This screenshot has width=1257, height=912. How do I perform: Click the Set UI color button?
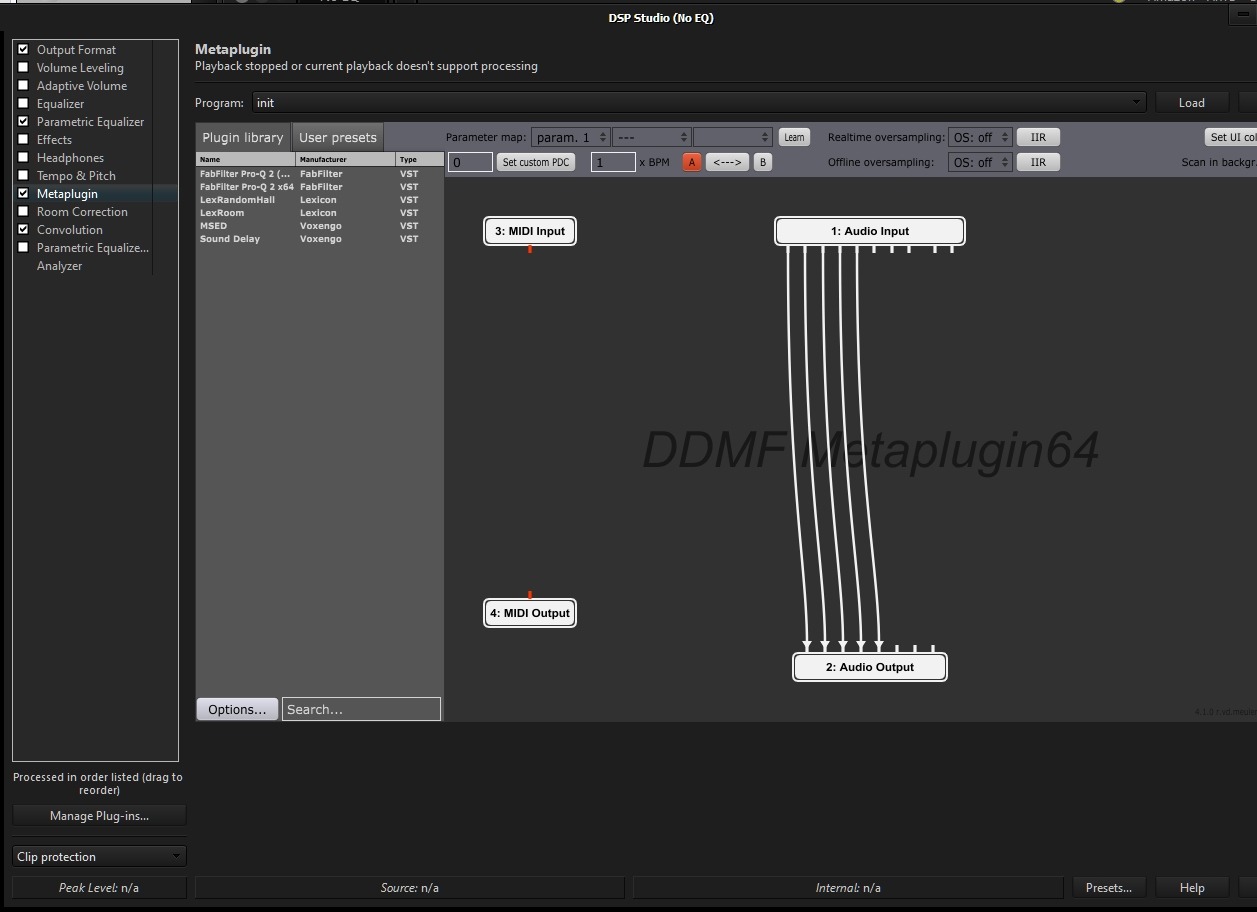tap(1231, 137)
